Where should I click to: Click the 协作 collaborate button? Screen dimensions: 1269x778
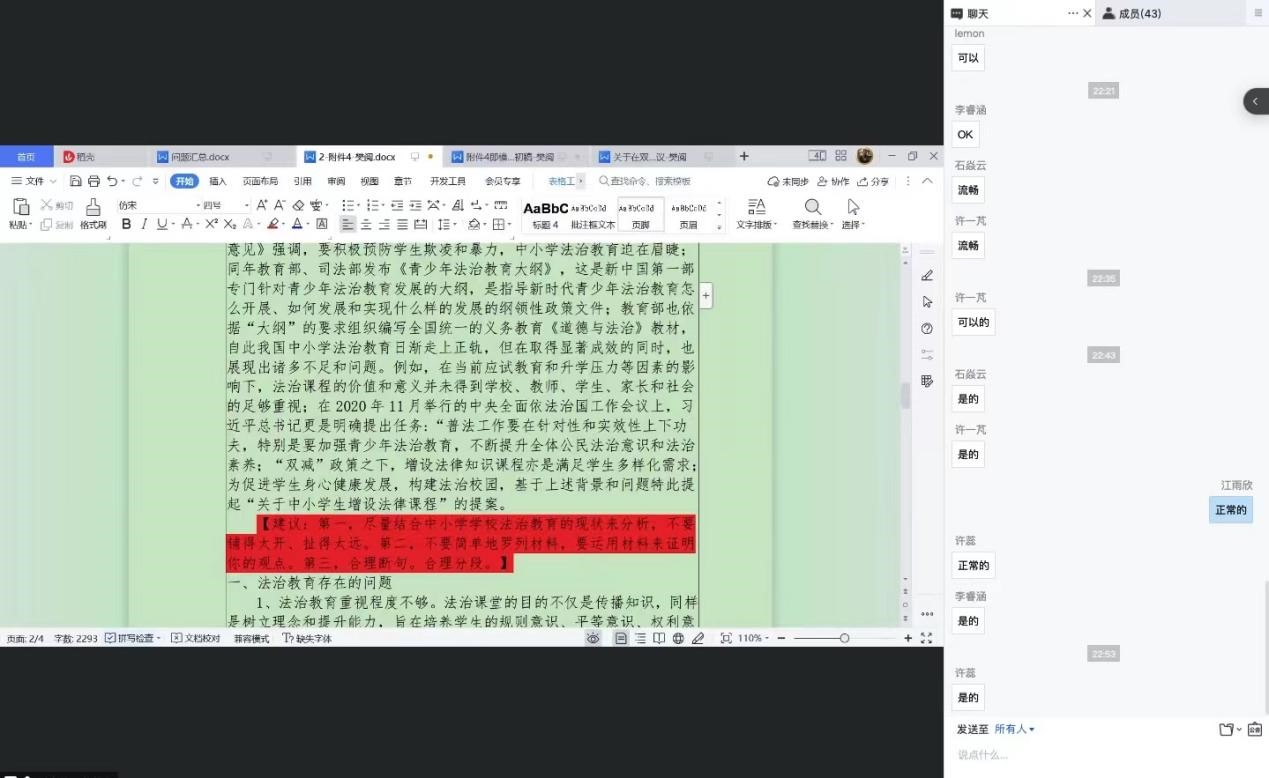833,181
